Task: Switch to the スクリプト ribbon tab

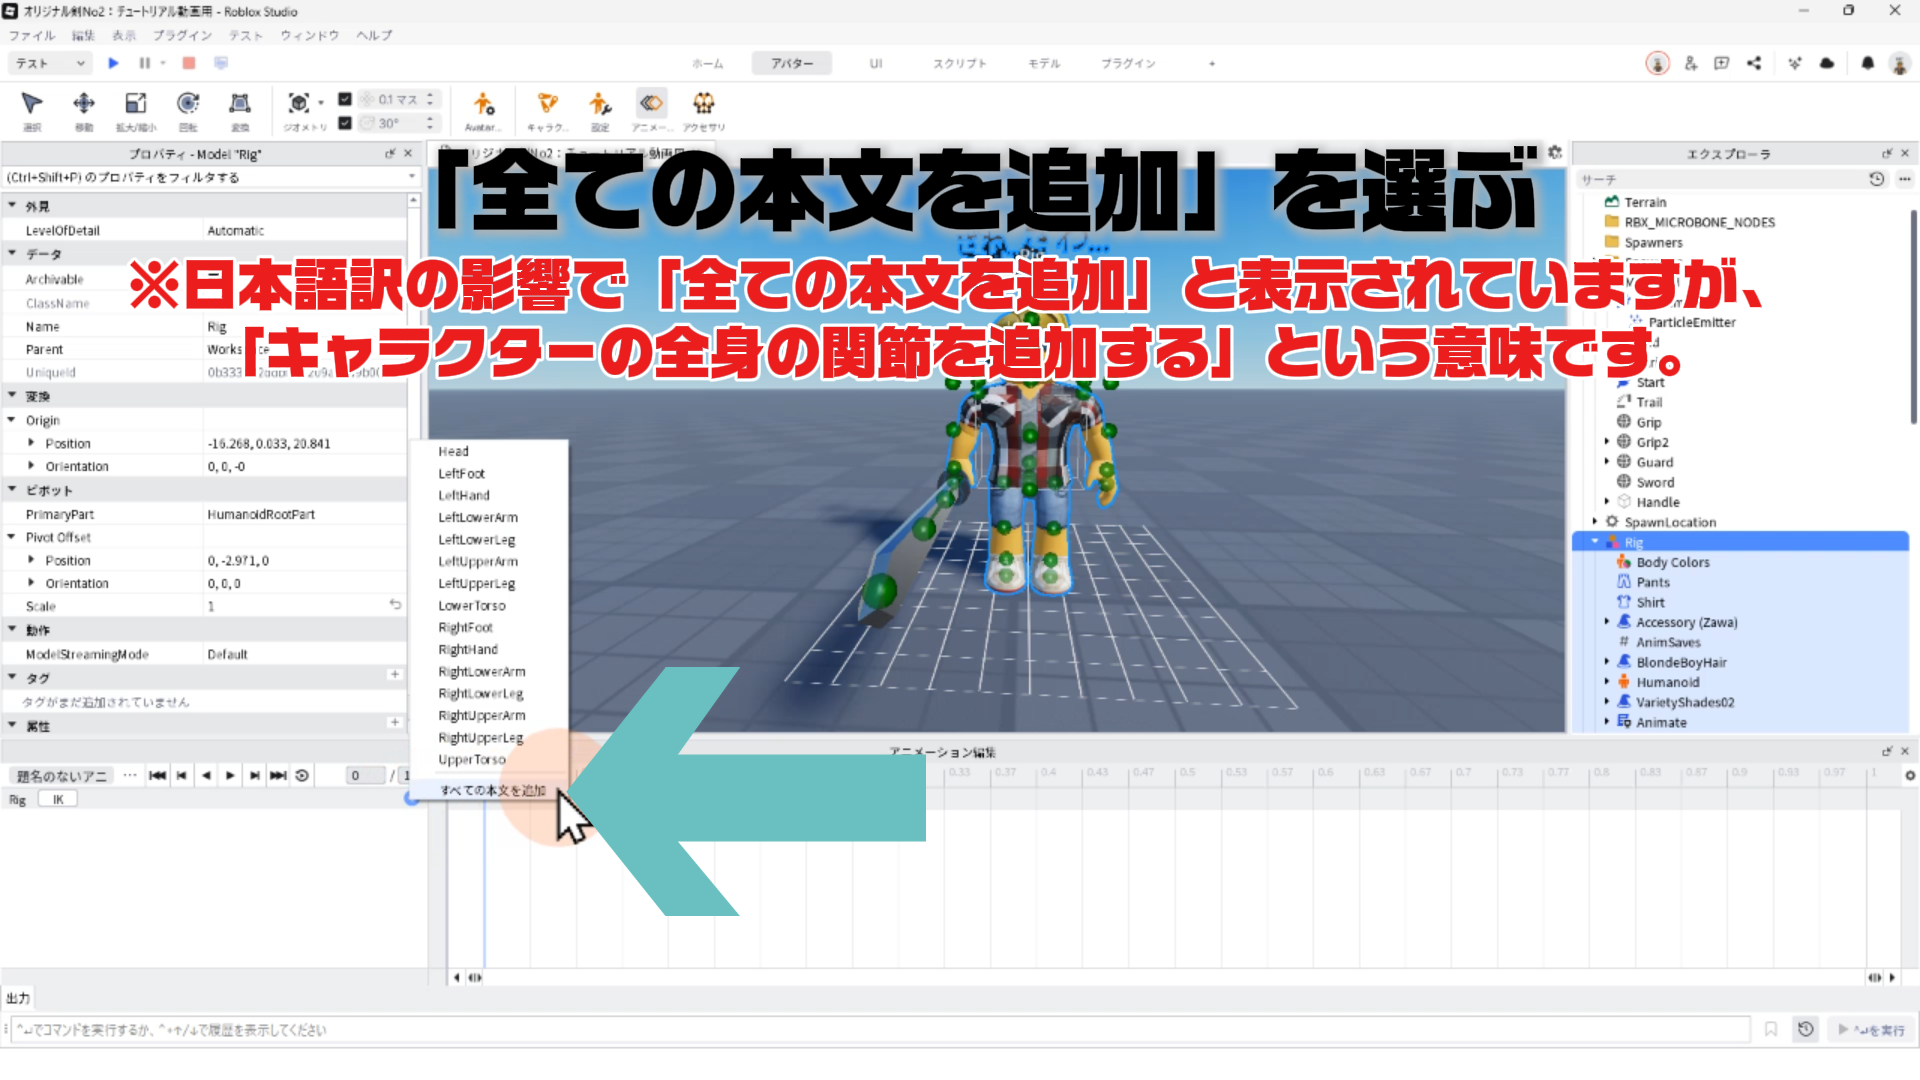Action: (959, 63)
